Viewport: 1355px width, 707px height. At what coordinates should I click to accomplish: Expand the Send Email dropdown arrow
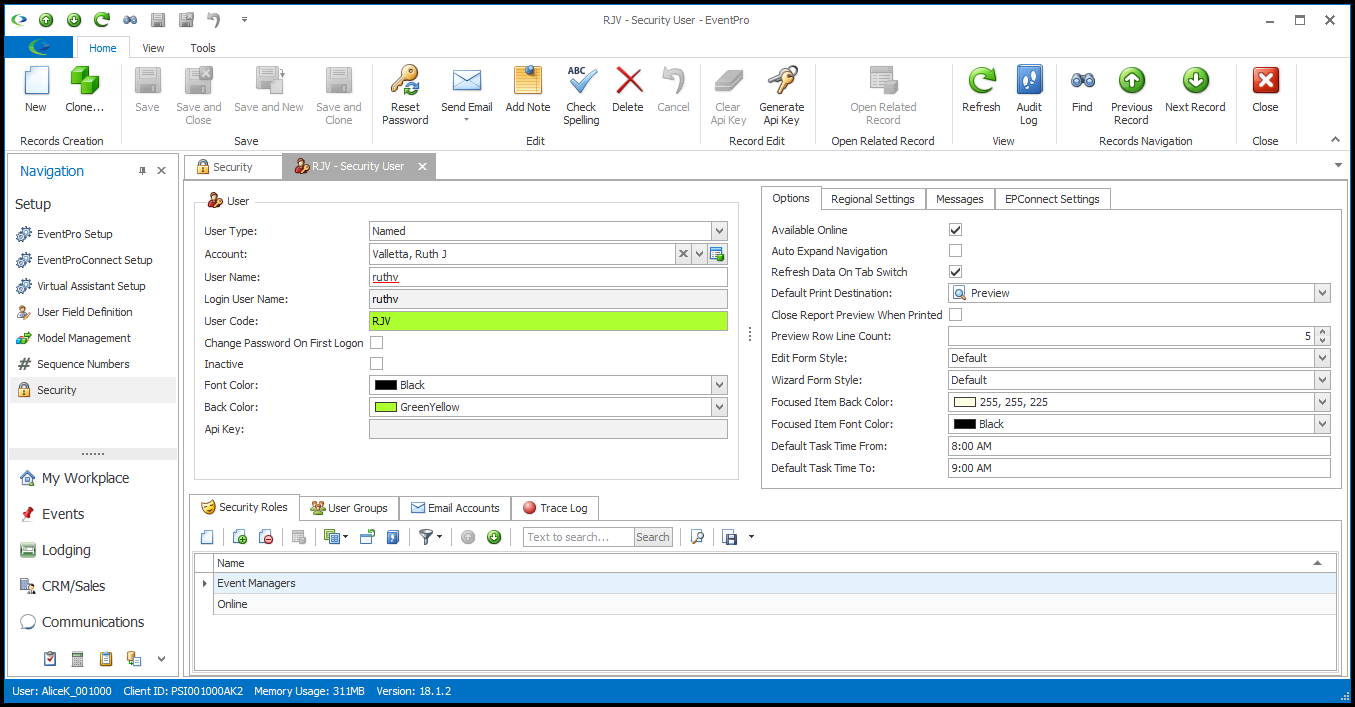tap(467, 120)
